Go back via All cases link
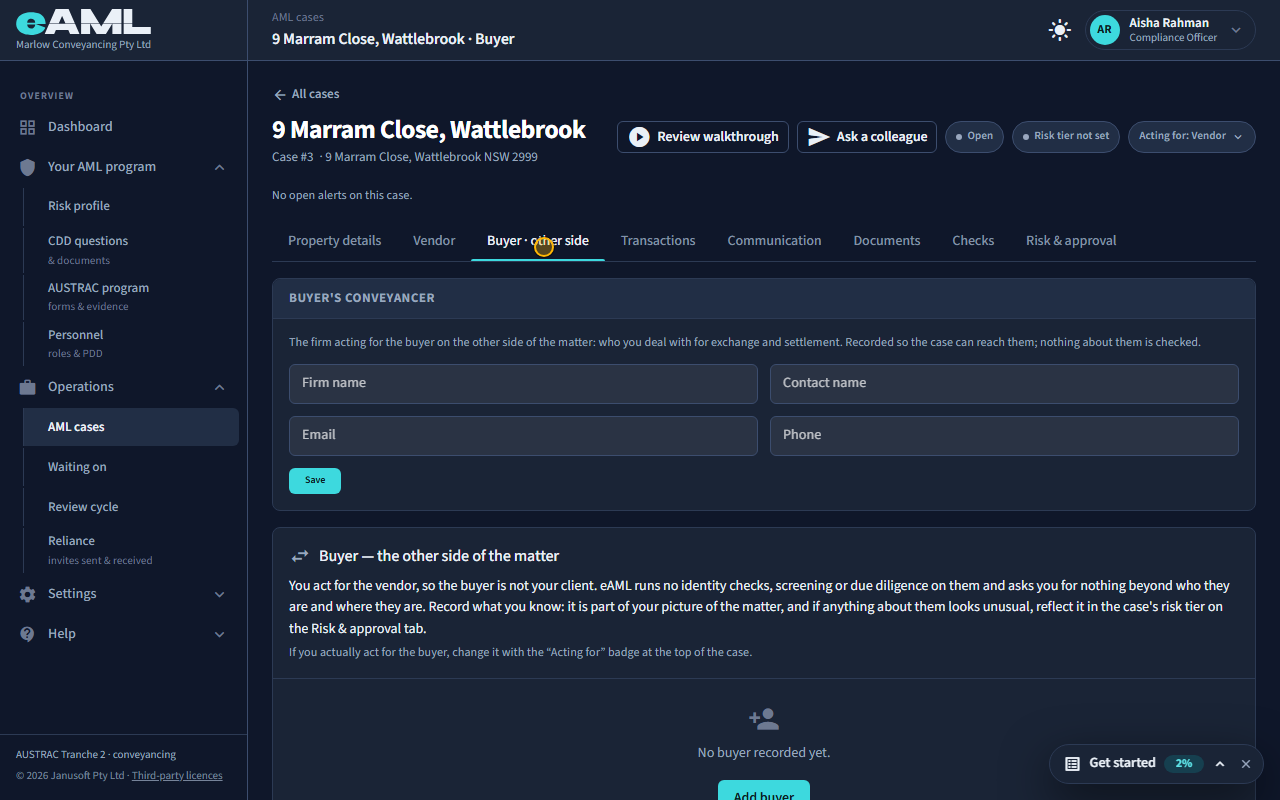Viewport: 1280px width, 800px height. click(306, 94)
